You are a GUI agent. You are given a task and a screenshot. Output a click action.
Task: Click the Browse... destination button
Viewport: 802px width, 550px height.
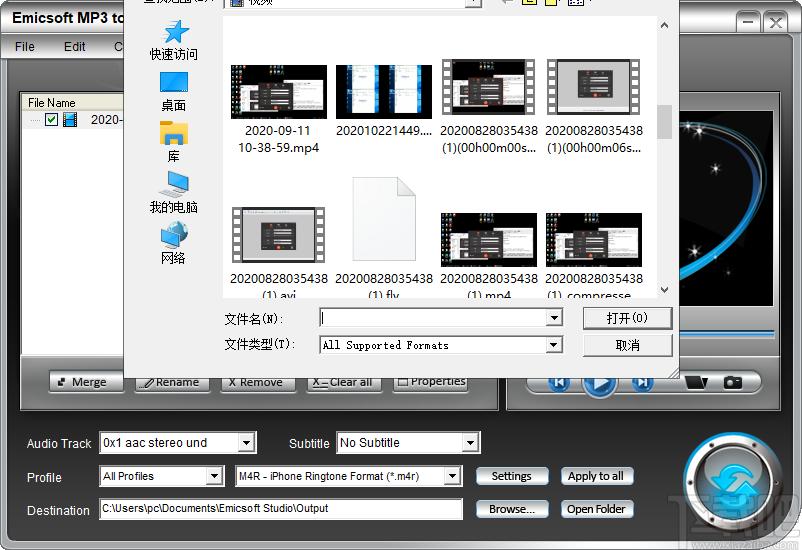[512, 509]
